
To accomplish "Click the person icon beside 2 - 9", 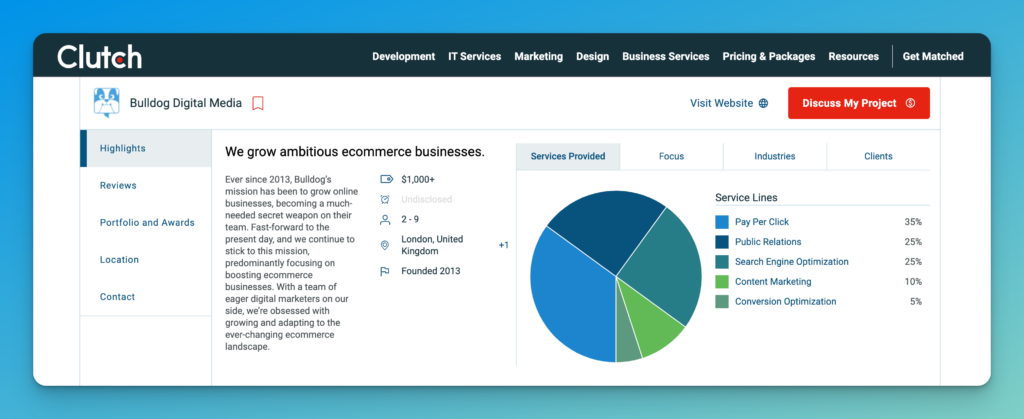I will [x=385, y=219].
